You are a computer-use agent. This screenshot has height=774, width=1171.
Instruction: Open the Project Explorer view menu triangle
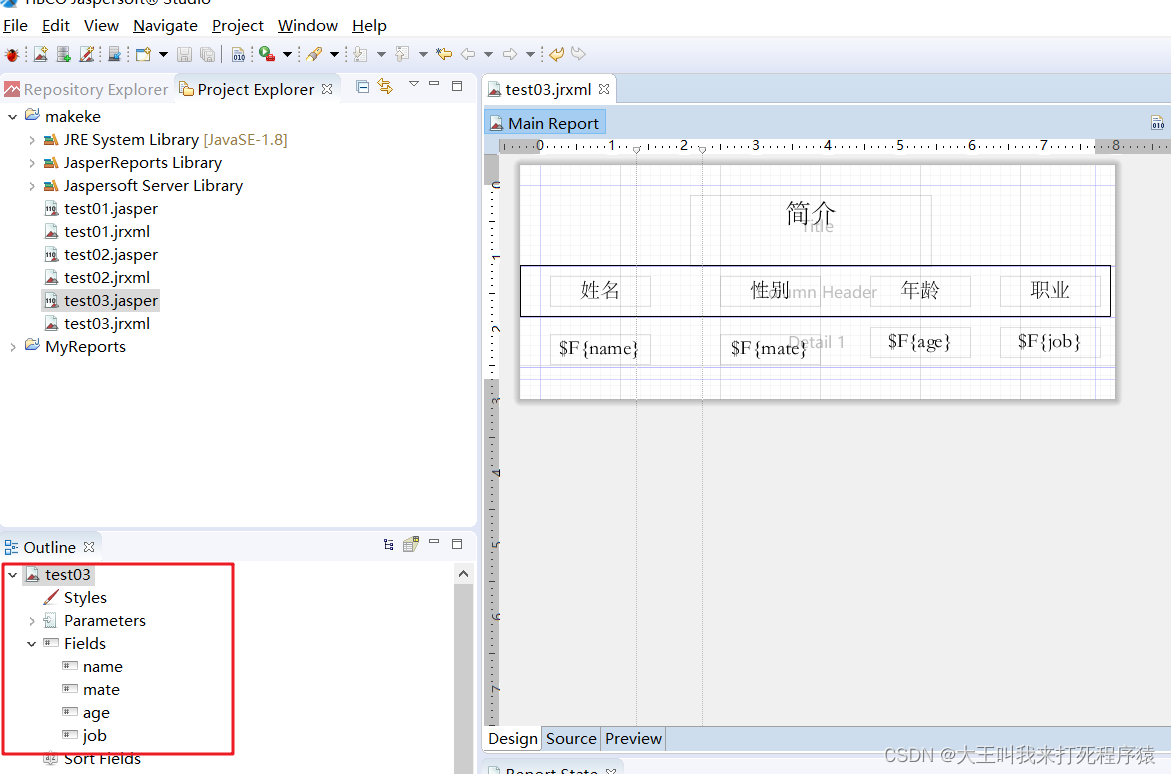click(414, 84)
